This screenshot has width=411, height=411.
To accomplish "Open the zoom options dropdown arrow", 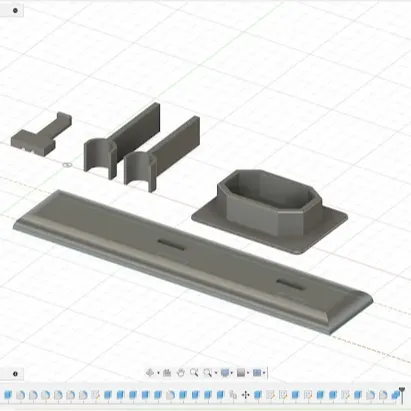I will [x=216, y=373].
